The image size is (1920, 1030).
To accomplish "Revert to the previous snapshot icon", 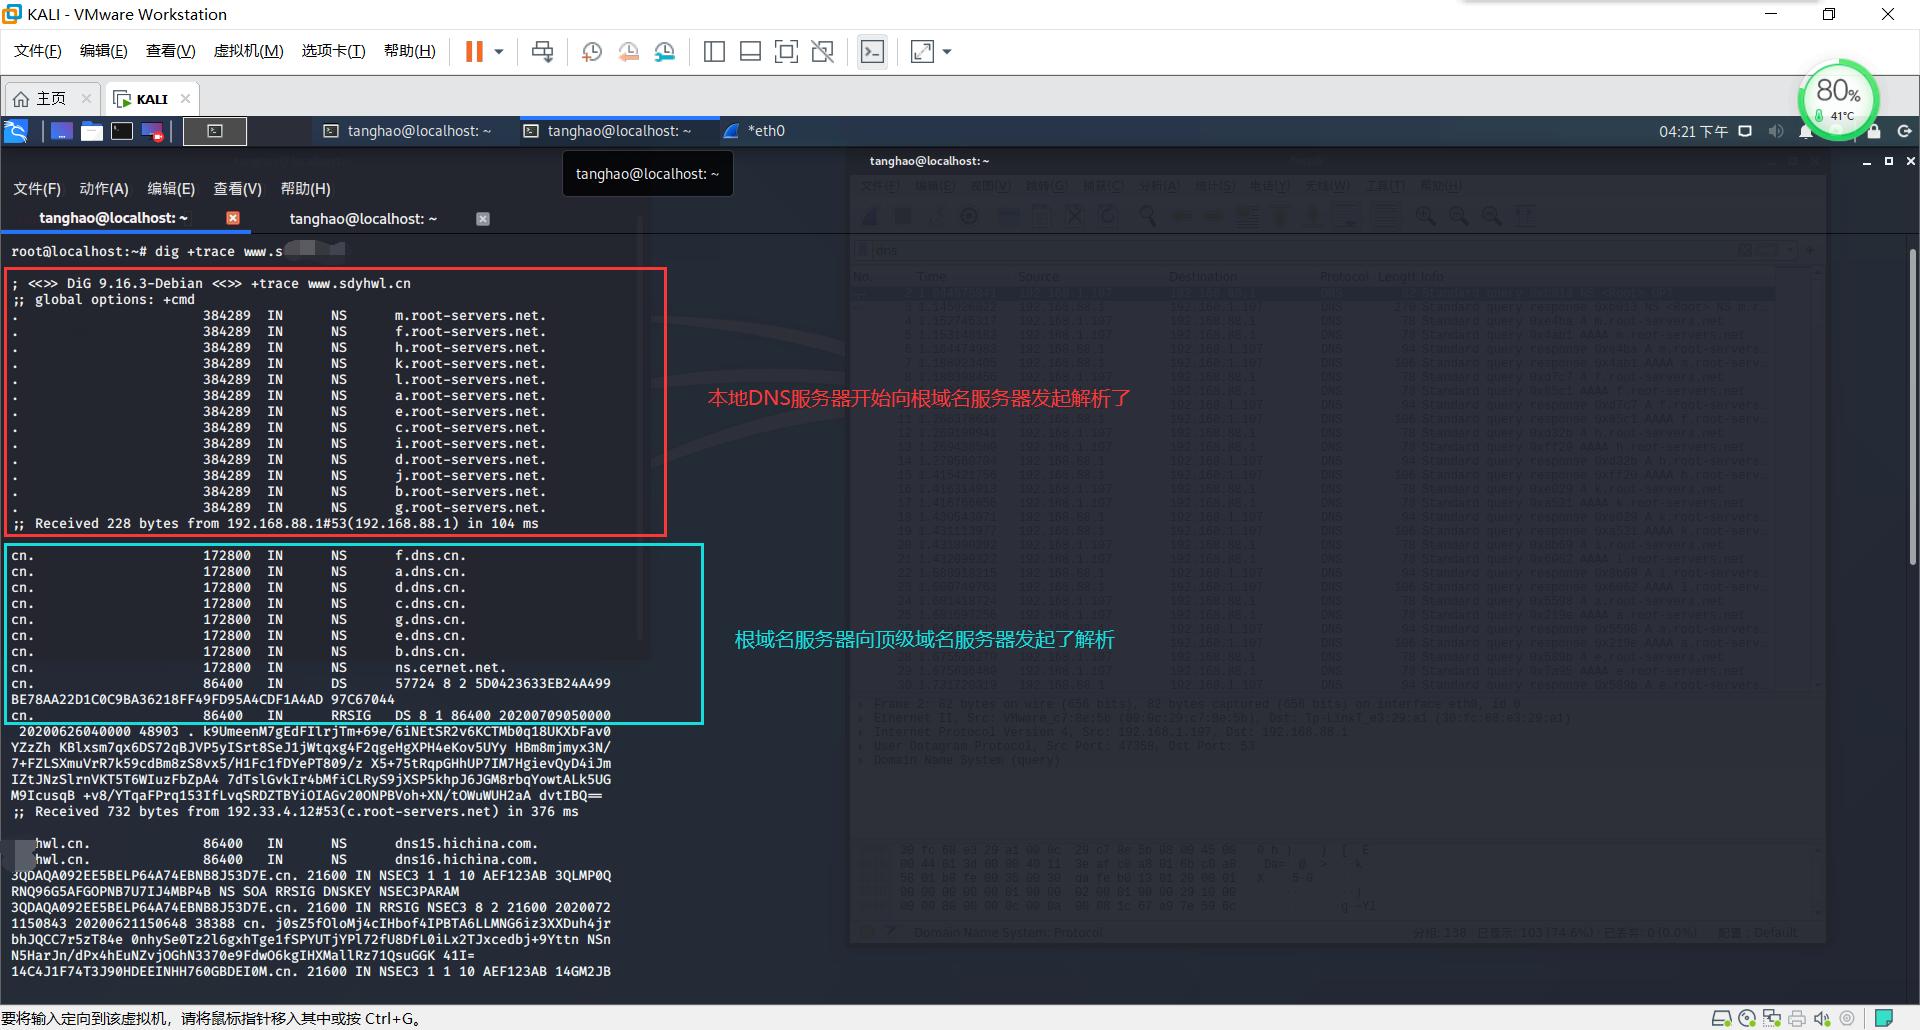I will (x=628, y=52).
